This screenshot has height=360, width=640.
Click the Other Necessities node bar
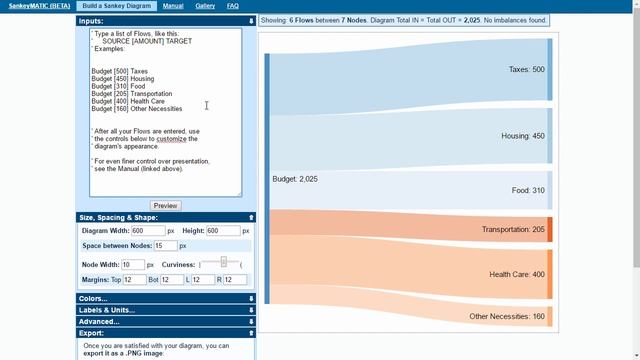pyautogui.click(x=550, y=316)
